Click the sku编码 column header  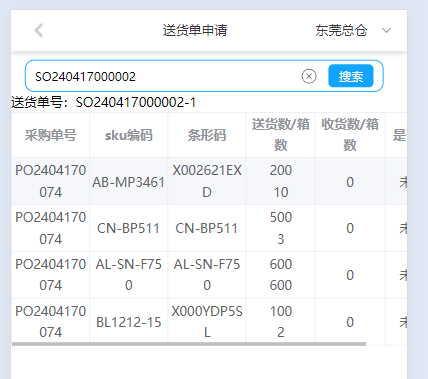pos(129,135)
